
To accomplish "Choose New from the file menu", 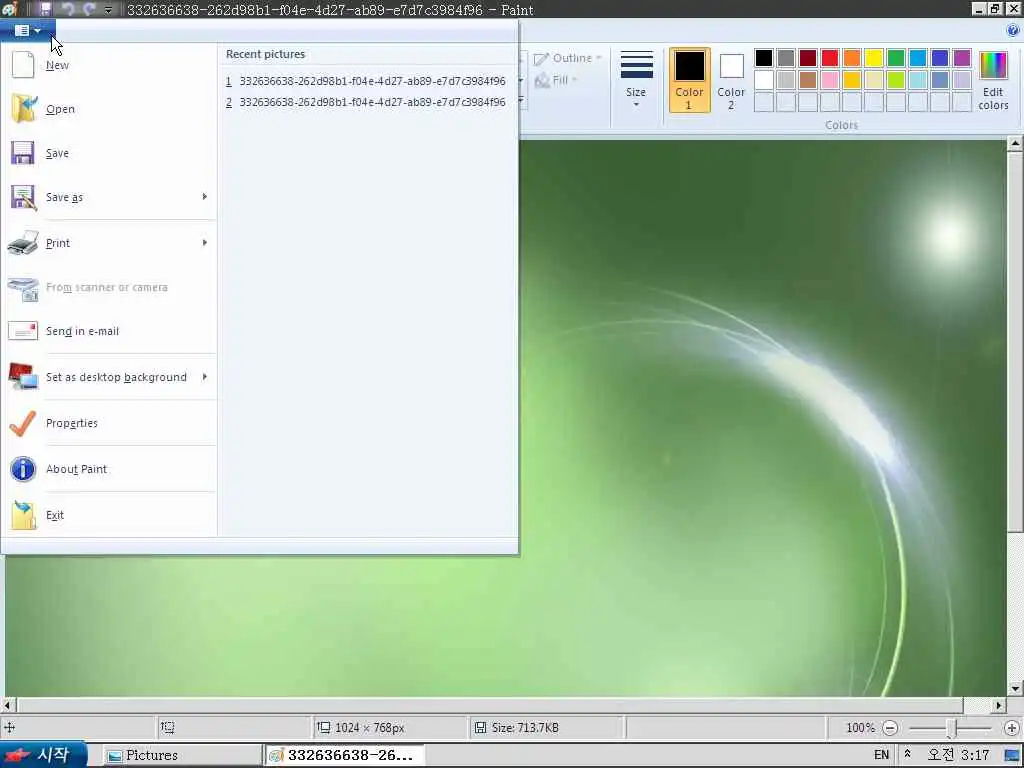I will (109, 65).
